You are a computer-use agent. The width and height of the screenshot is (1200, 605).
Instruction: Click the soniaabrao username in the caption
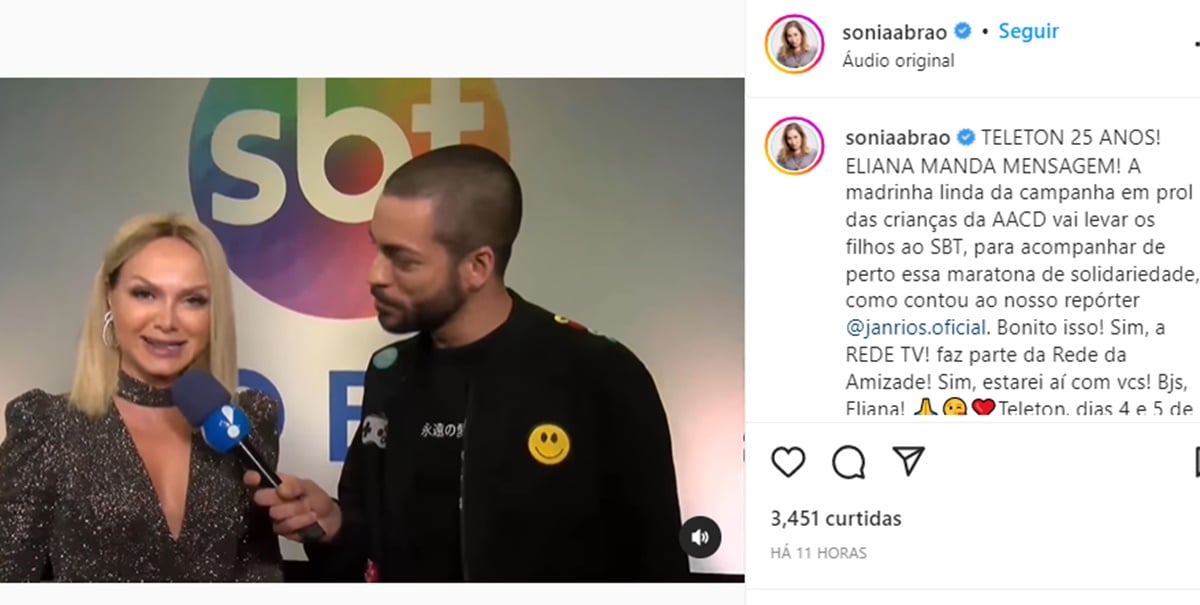897,138
